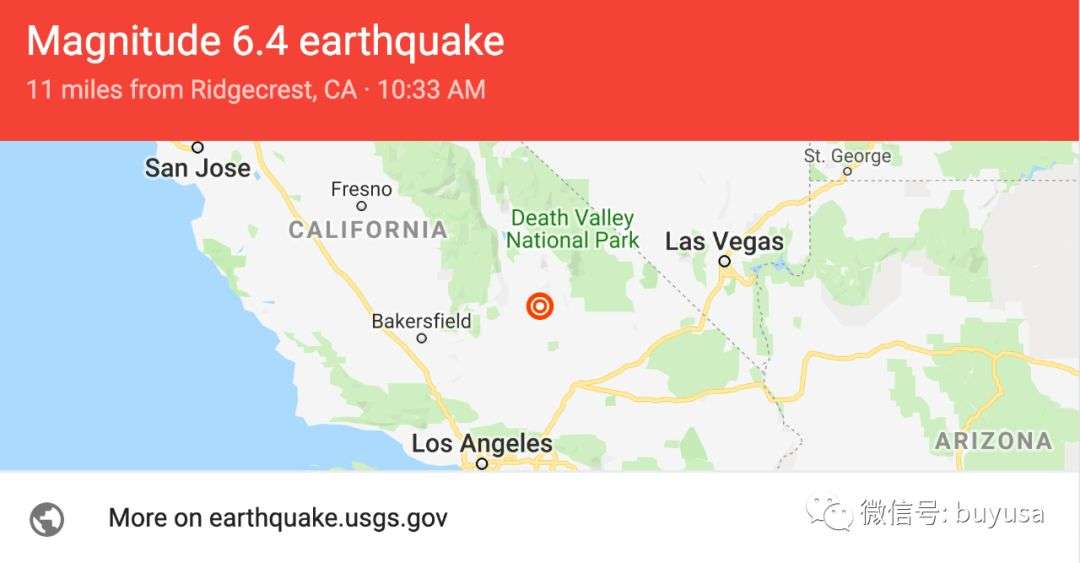This screenshot has width=1080, height=563.
Task: Select the Las Vegas text label
Action: (x=725, y=241)
